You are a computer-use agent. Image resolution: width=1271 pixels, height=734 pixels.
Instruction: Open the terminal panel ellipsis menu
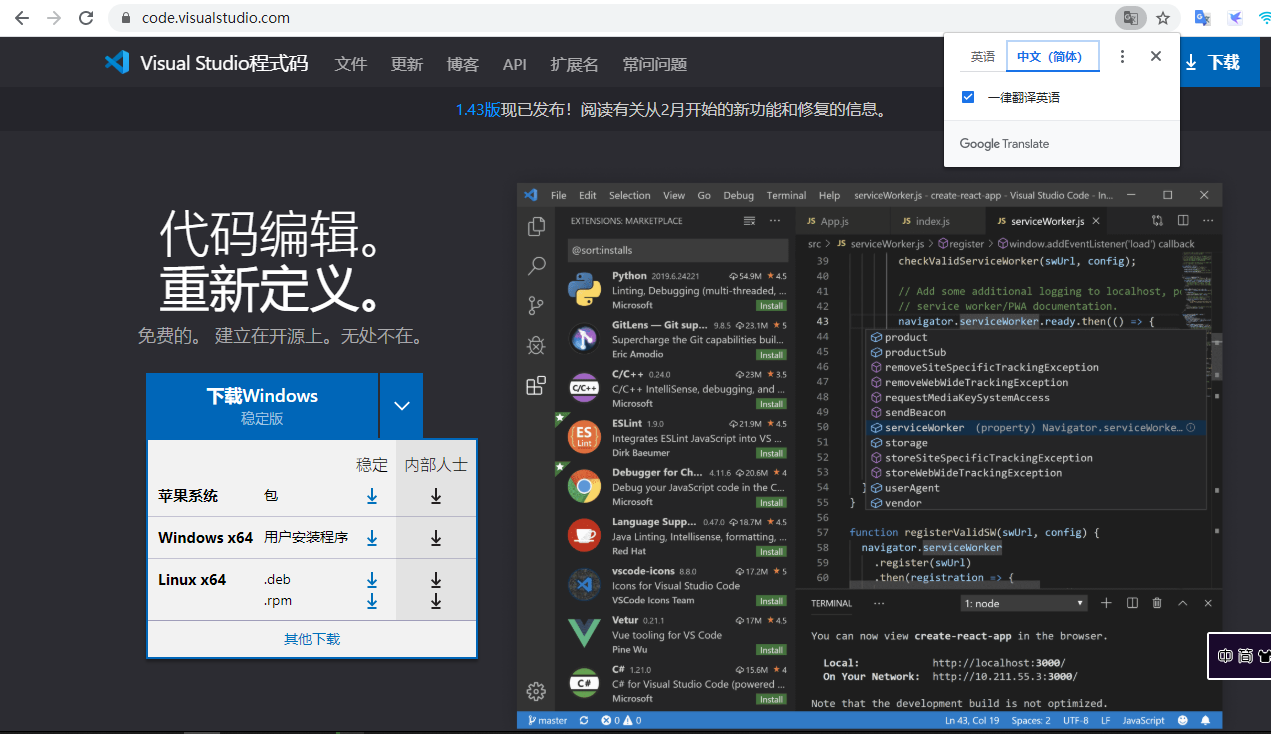tap(879, 603)
